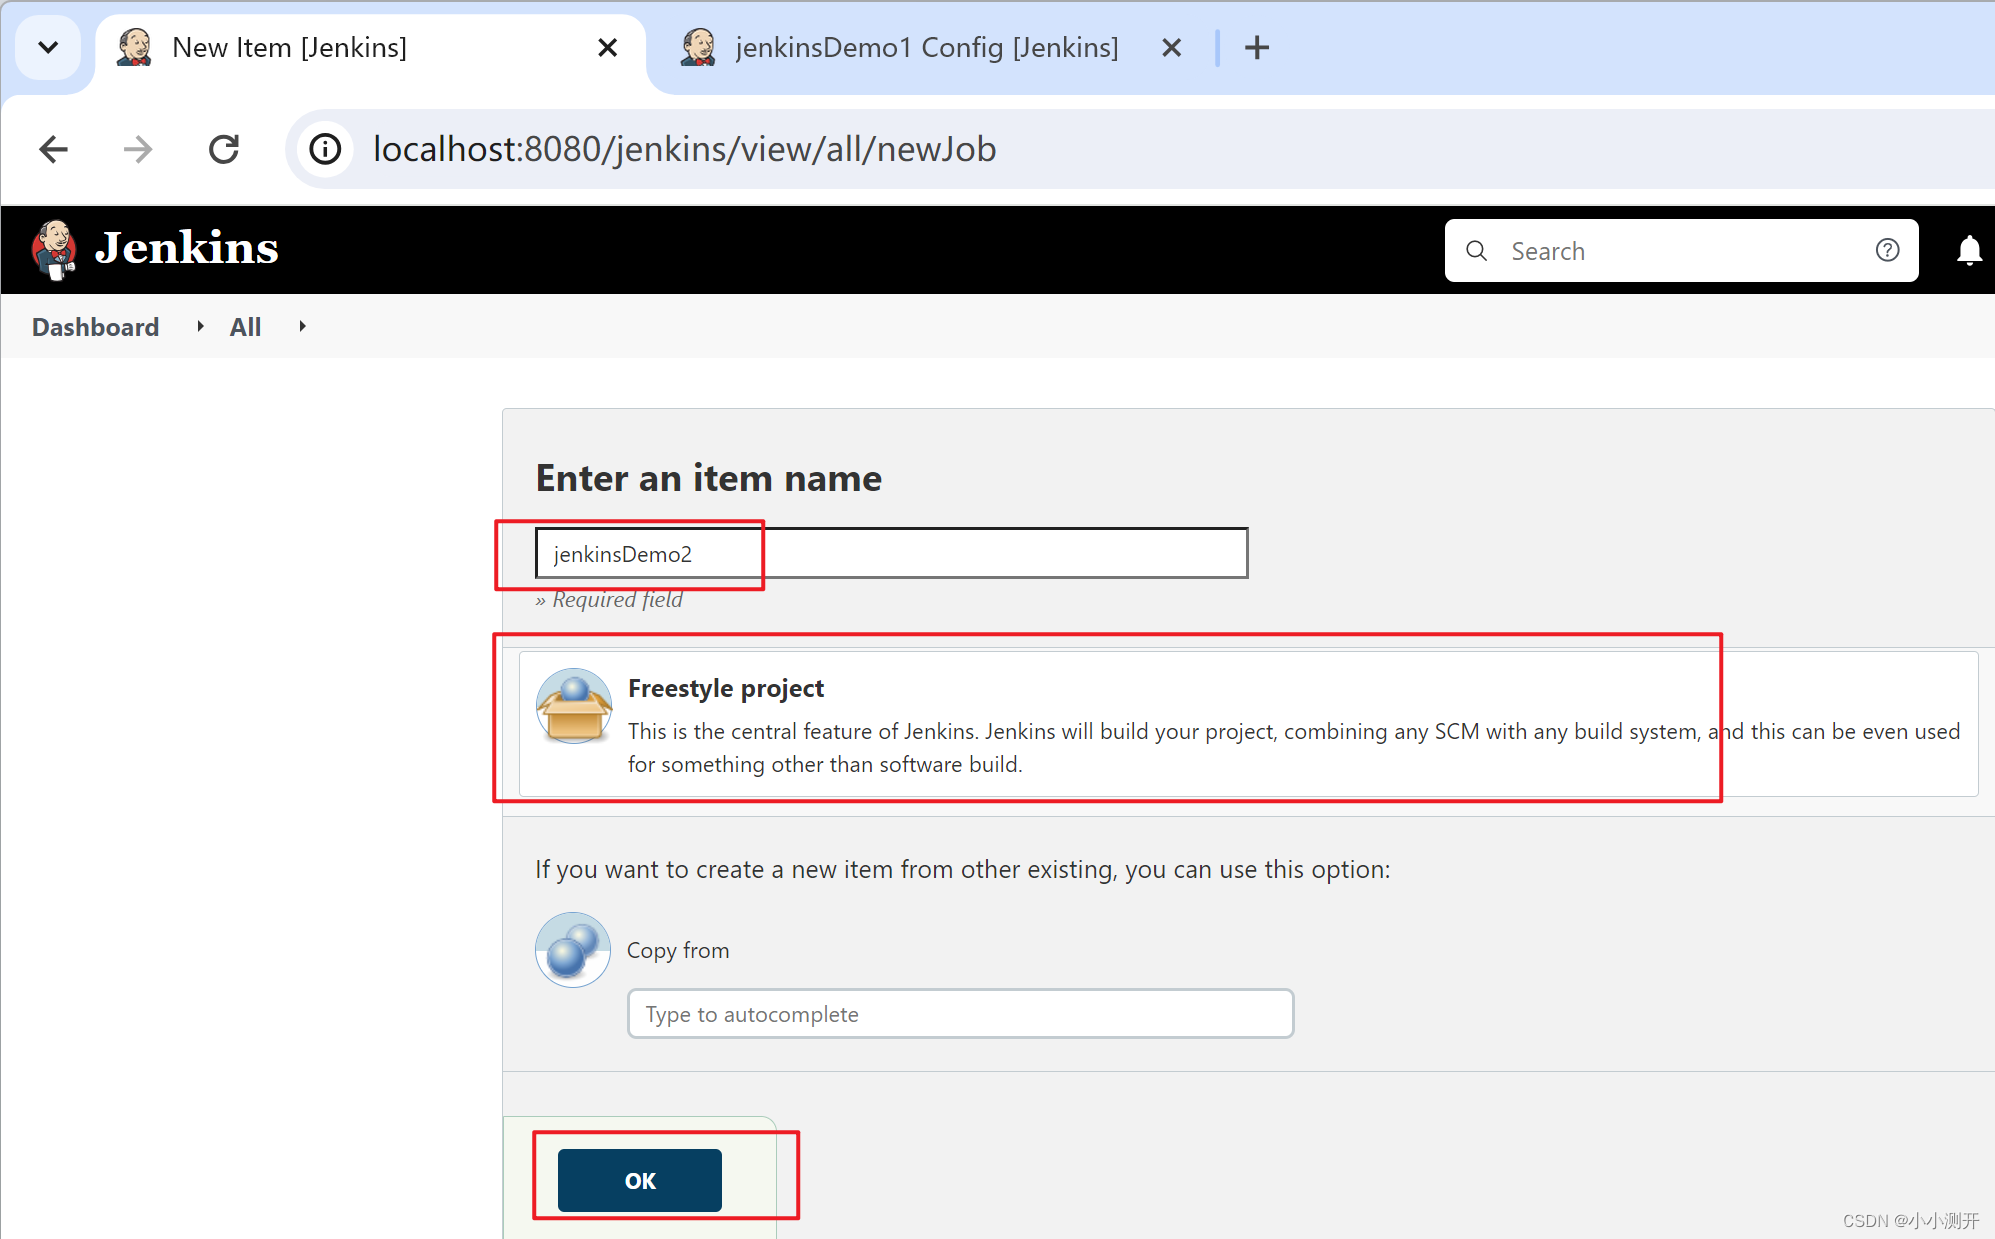Screen dimensions: 1995x1239
Task: Click the Freestyle project box icon
Action: tap(573, 707)
